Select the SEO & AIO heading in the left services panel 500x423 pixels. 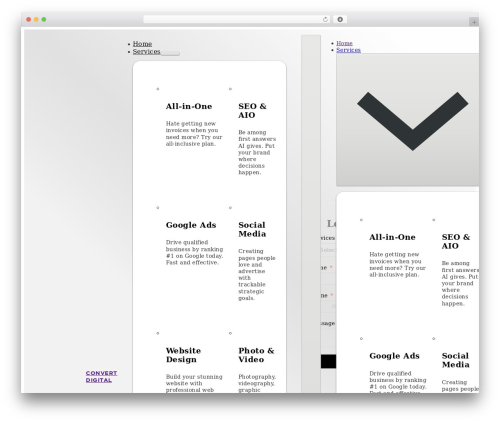point(252,111)
